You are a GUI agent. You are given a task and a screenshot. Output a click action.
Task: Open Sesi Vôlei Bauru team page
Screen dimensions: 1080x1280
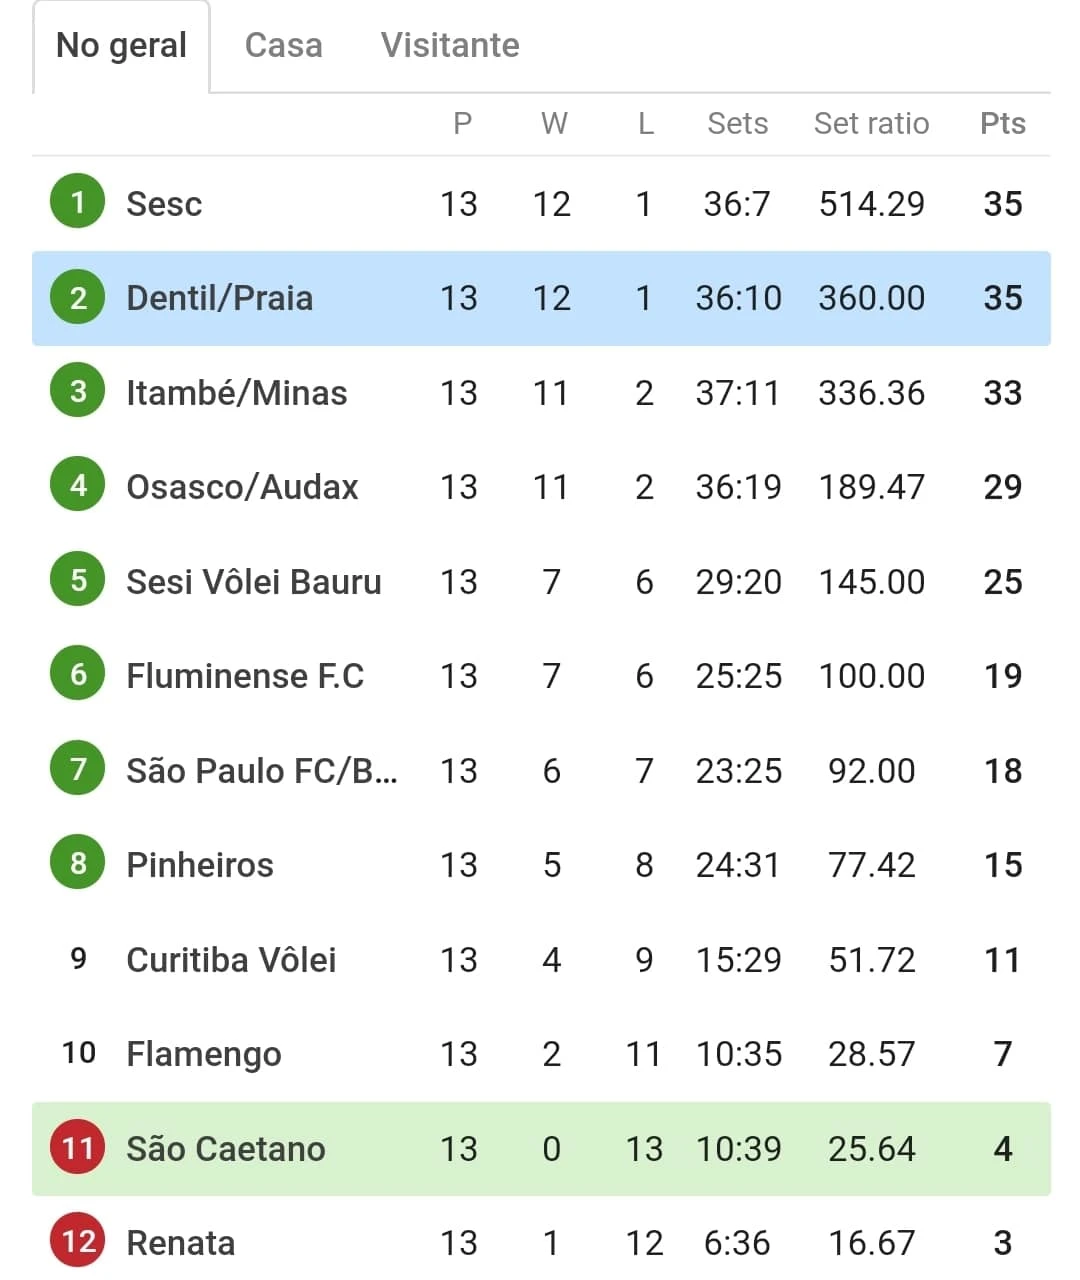click(254, 582)
